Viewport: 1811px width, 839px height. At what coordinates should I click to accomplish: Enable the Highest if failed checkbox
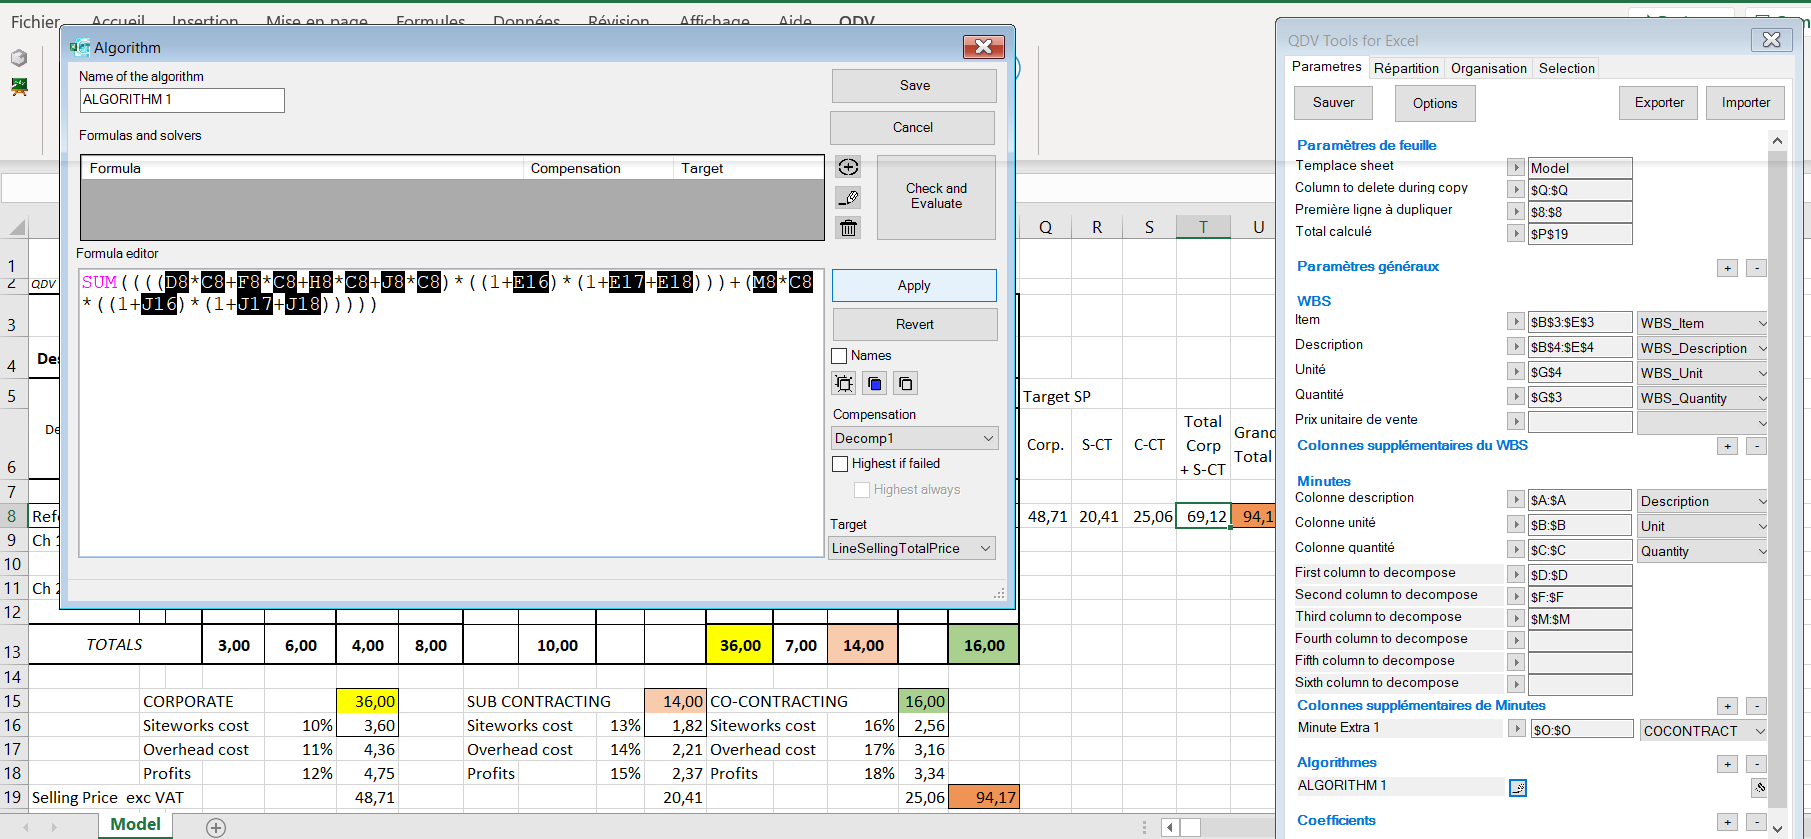840,464
